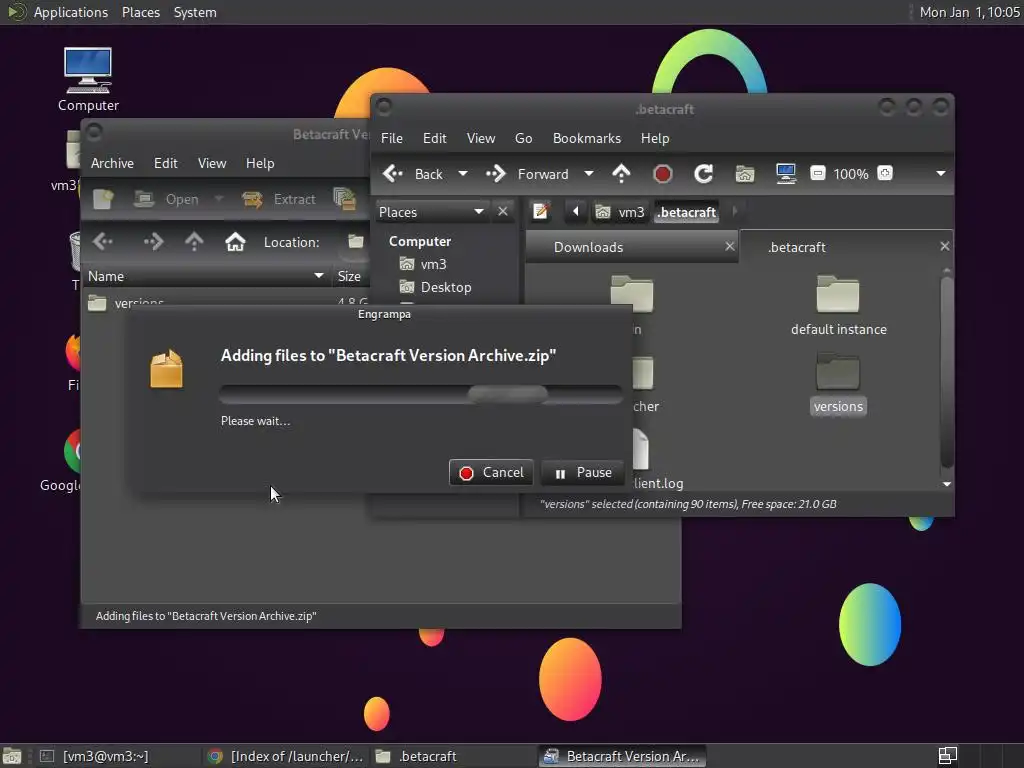Open file manager's Edit menu

[x=434, y=138]
